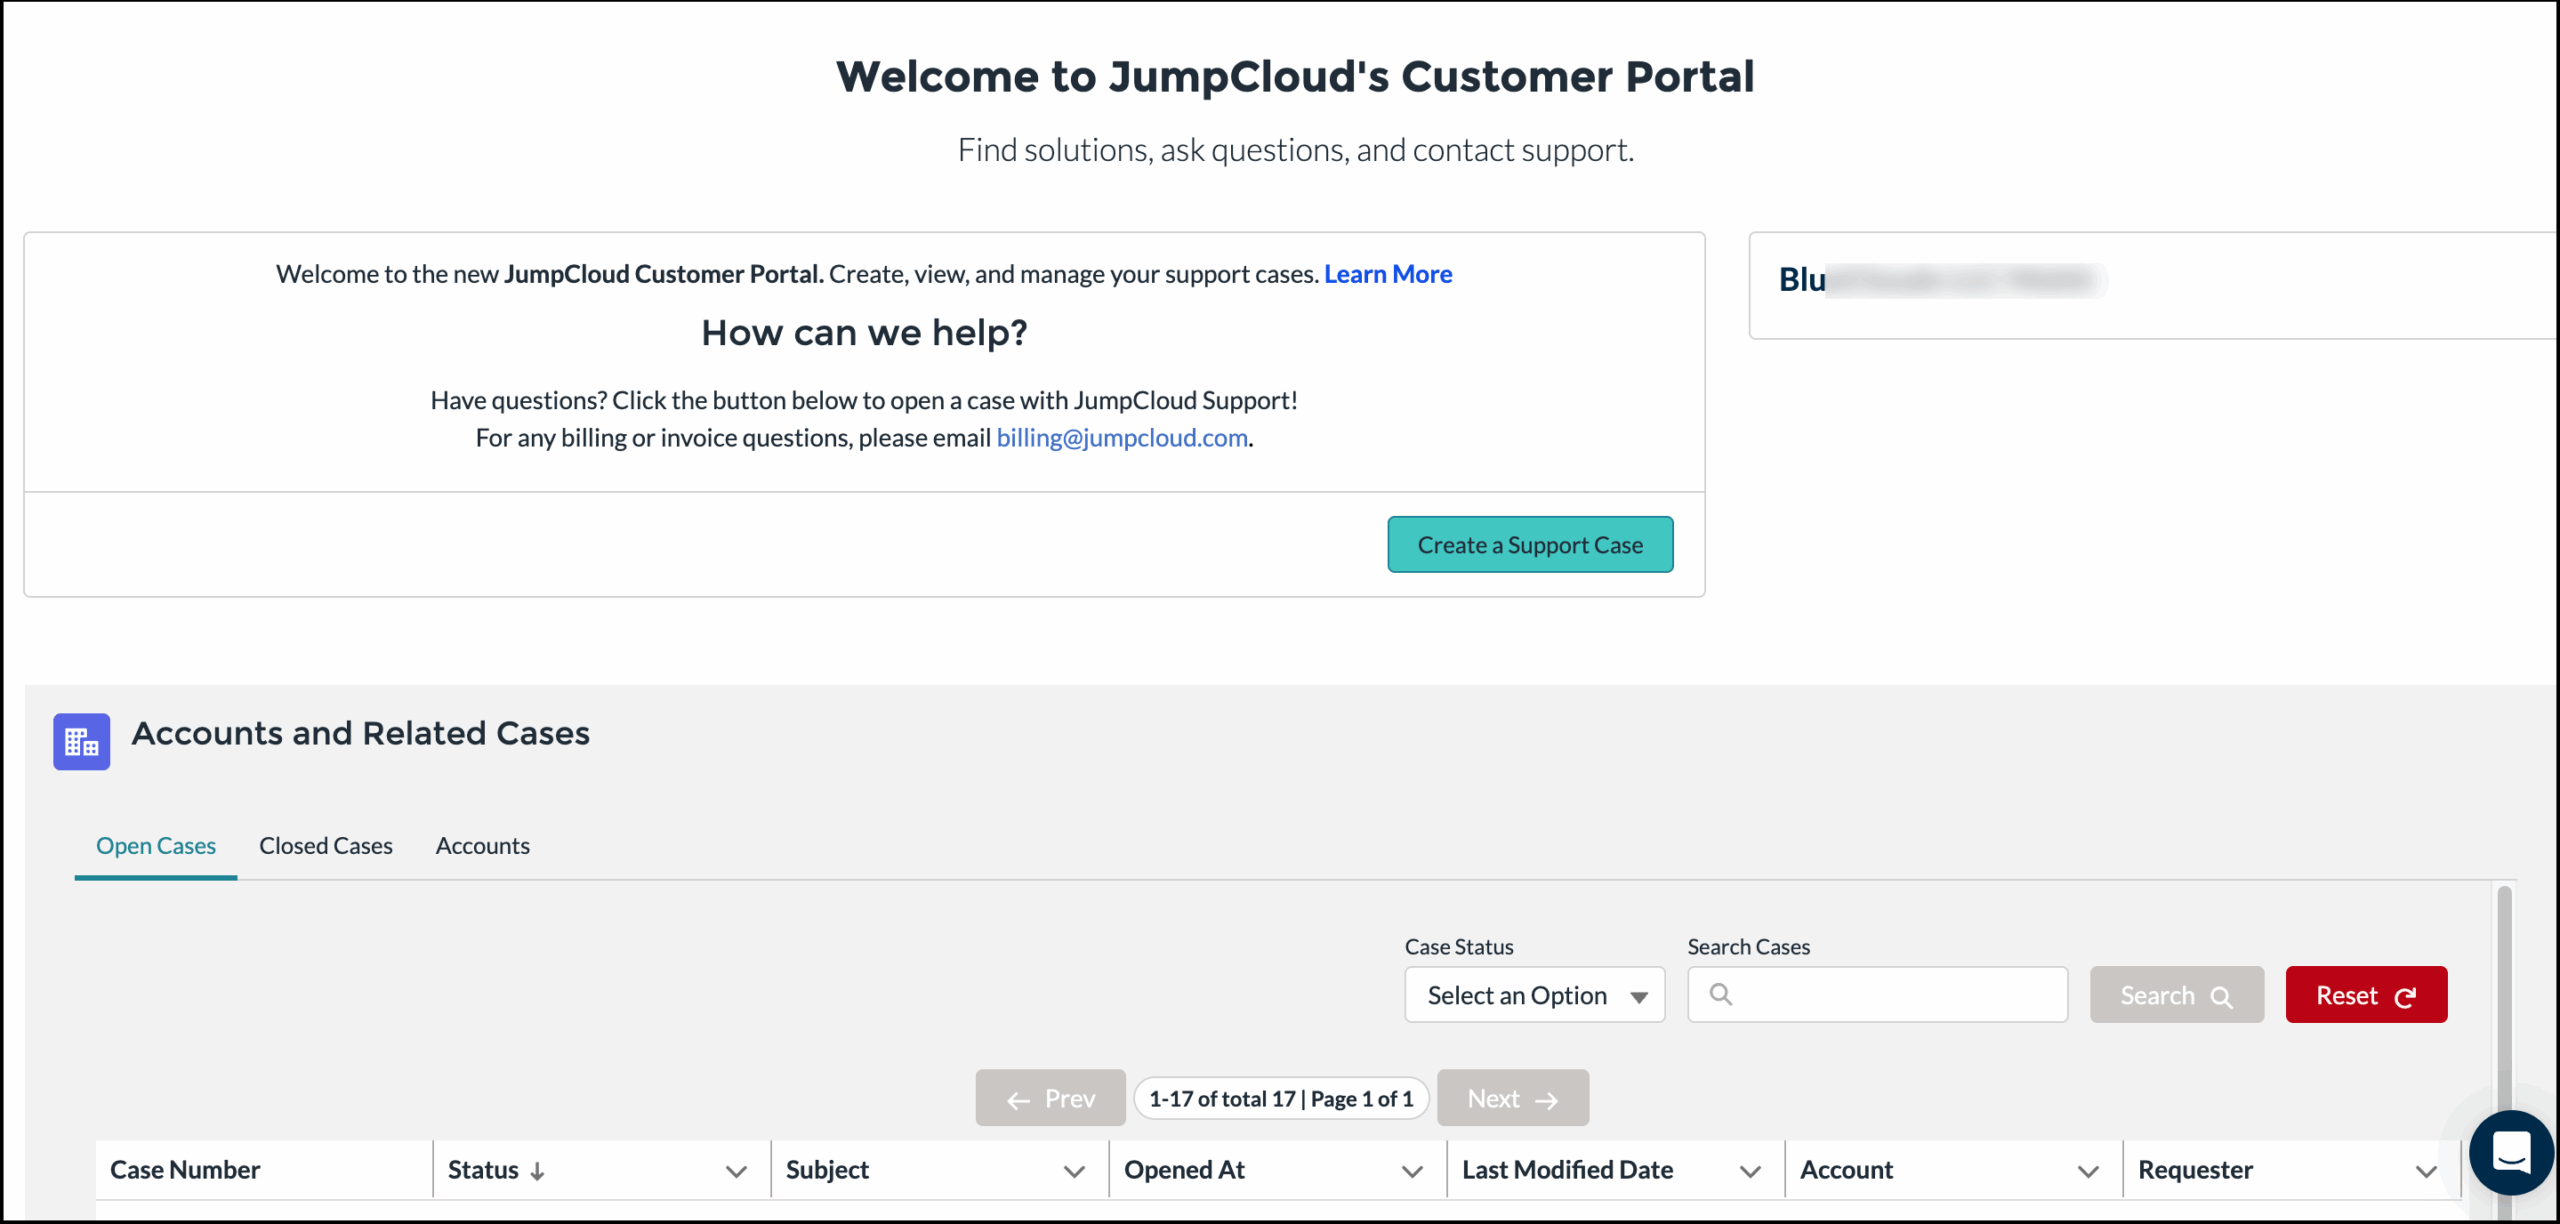Switch to the Accounts tab

pos(482,845)
